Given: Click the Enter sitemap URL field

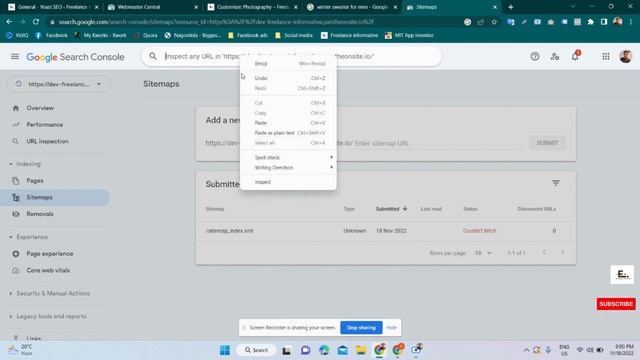Looking at the screenshot, I should pyautogui.click(x=439, y=143).
